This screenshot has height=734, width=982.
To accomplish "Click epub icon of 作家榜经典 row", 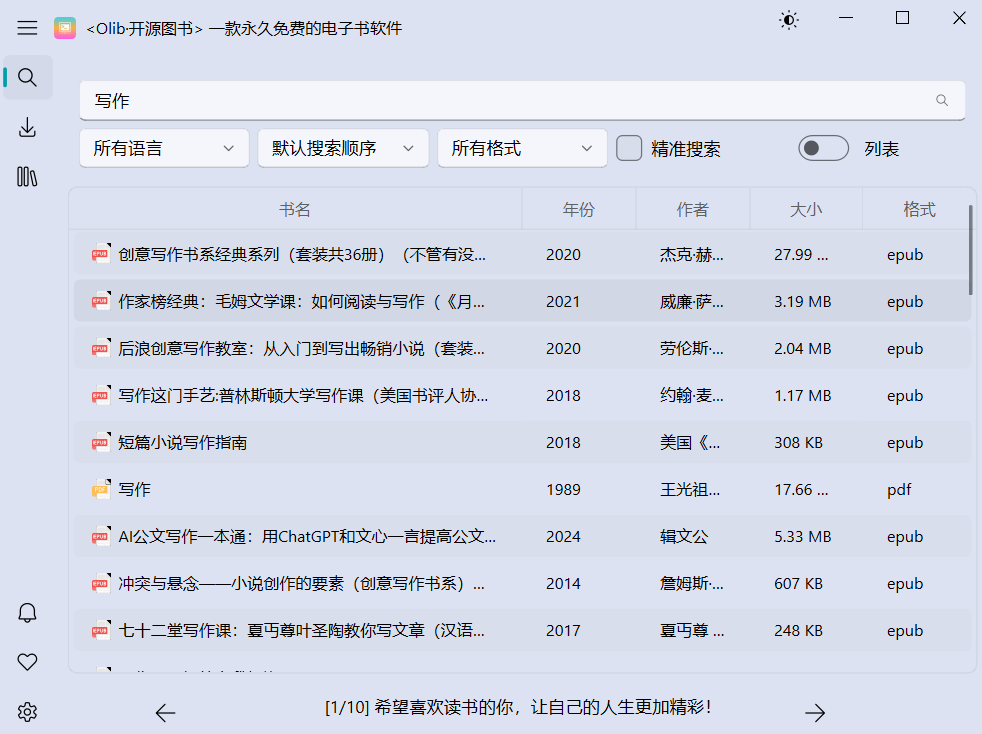I will tap(101, 301).
